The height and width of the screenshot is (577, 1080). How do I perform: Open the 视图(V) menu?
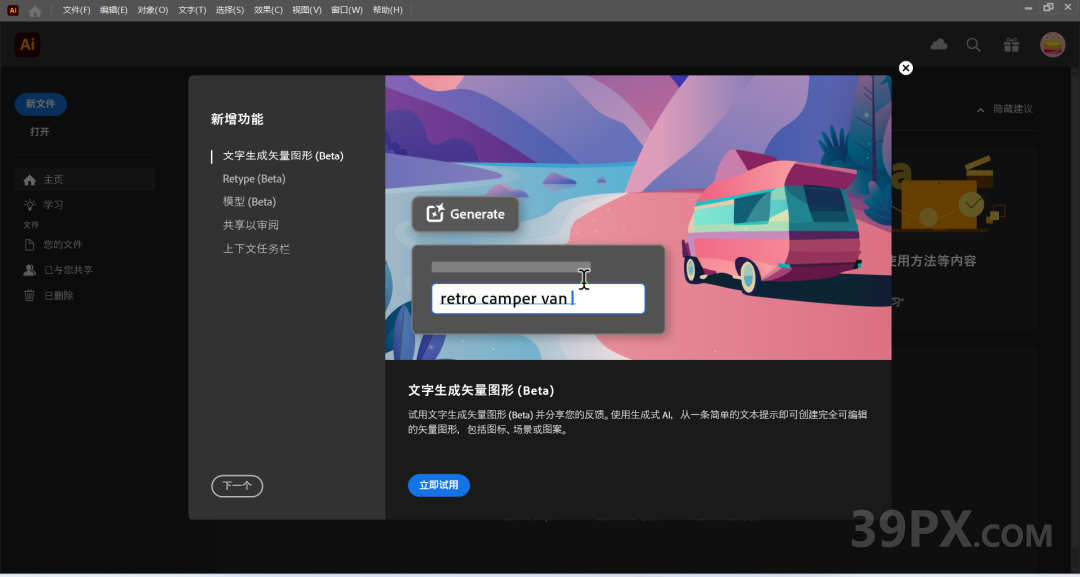tap(307, 10)
